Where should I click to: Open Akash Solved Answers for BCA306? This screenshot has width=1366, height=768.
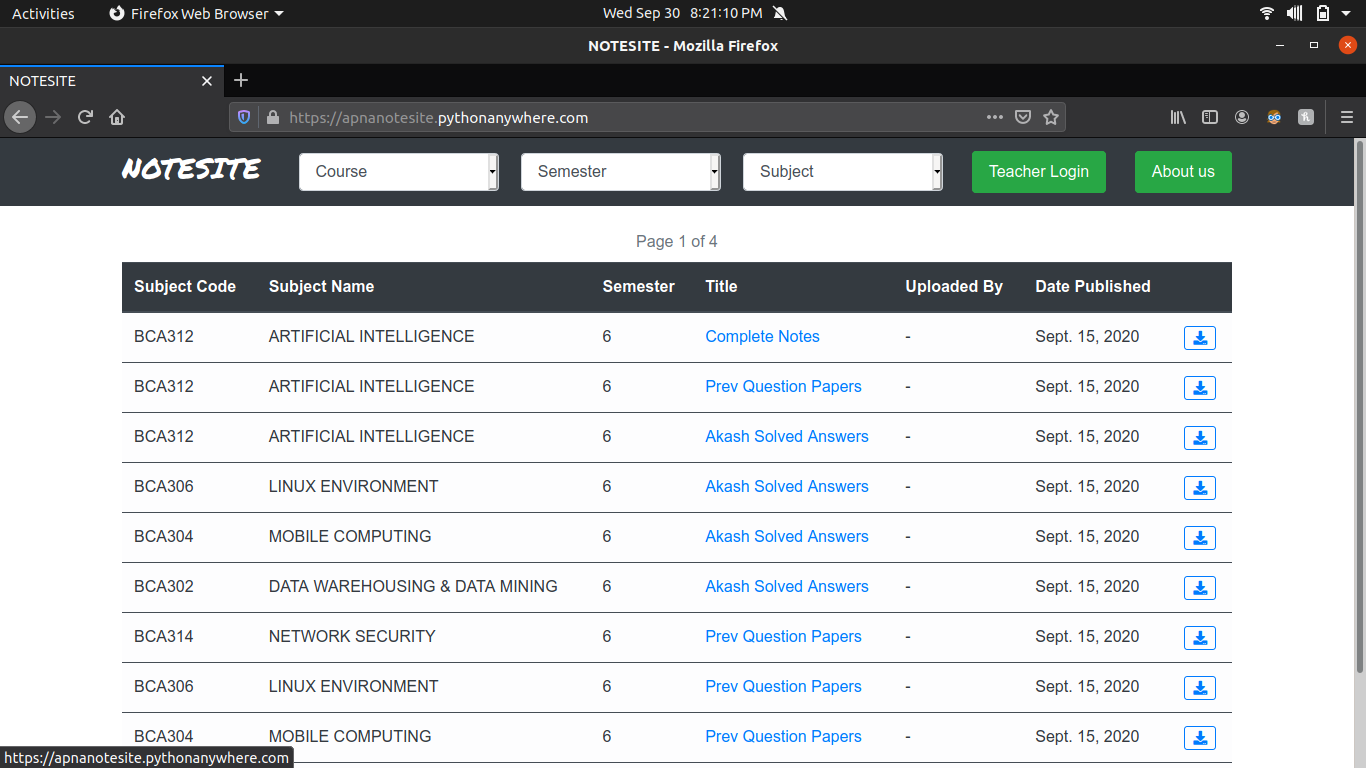tap(787, 486)
